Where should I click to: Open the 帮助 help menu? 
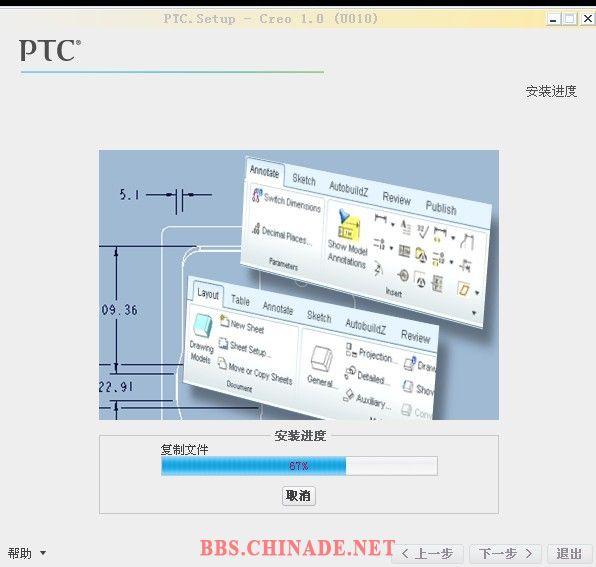27,553
